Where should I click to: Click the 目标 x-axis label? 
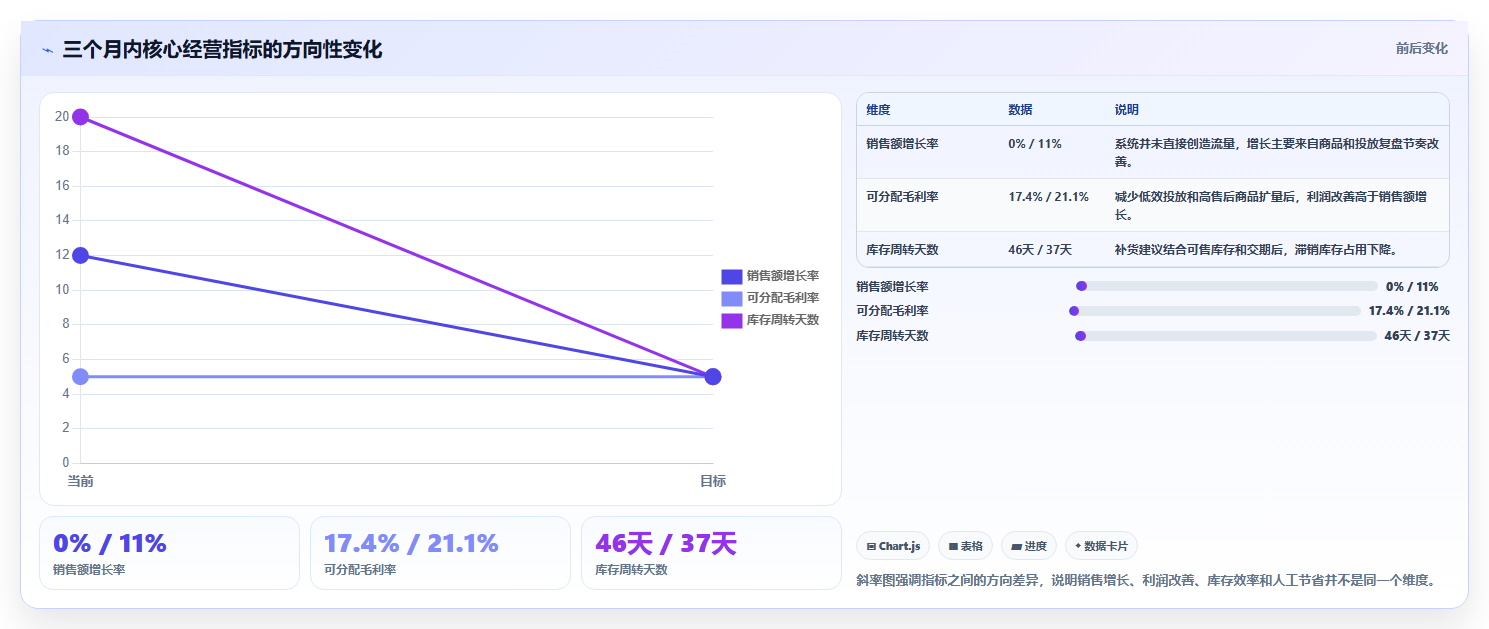pyautogui.click(x=713, y=481)
